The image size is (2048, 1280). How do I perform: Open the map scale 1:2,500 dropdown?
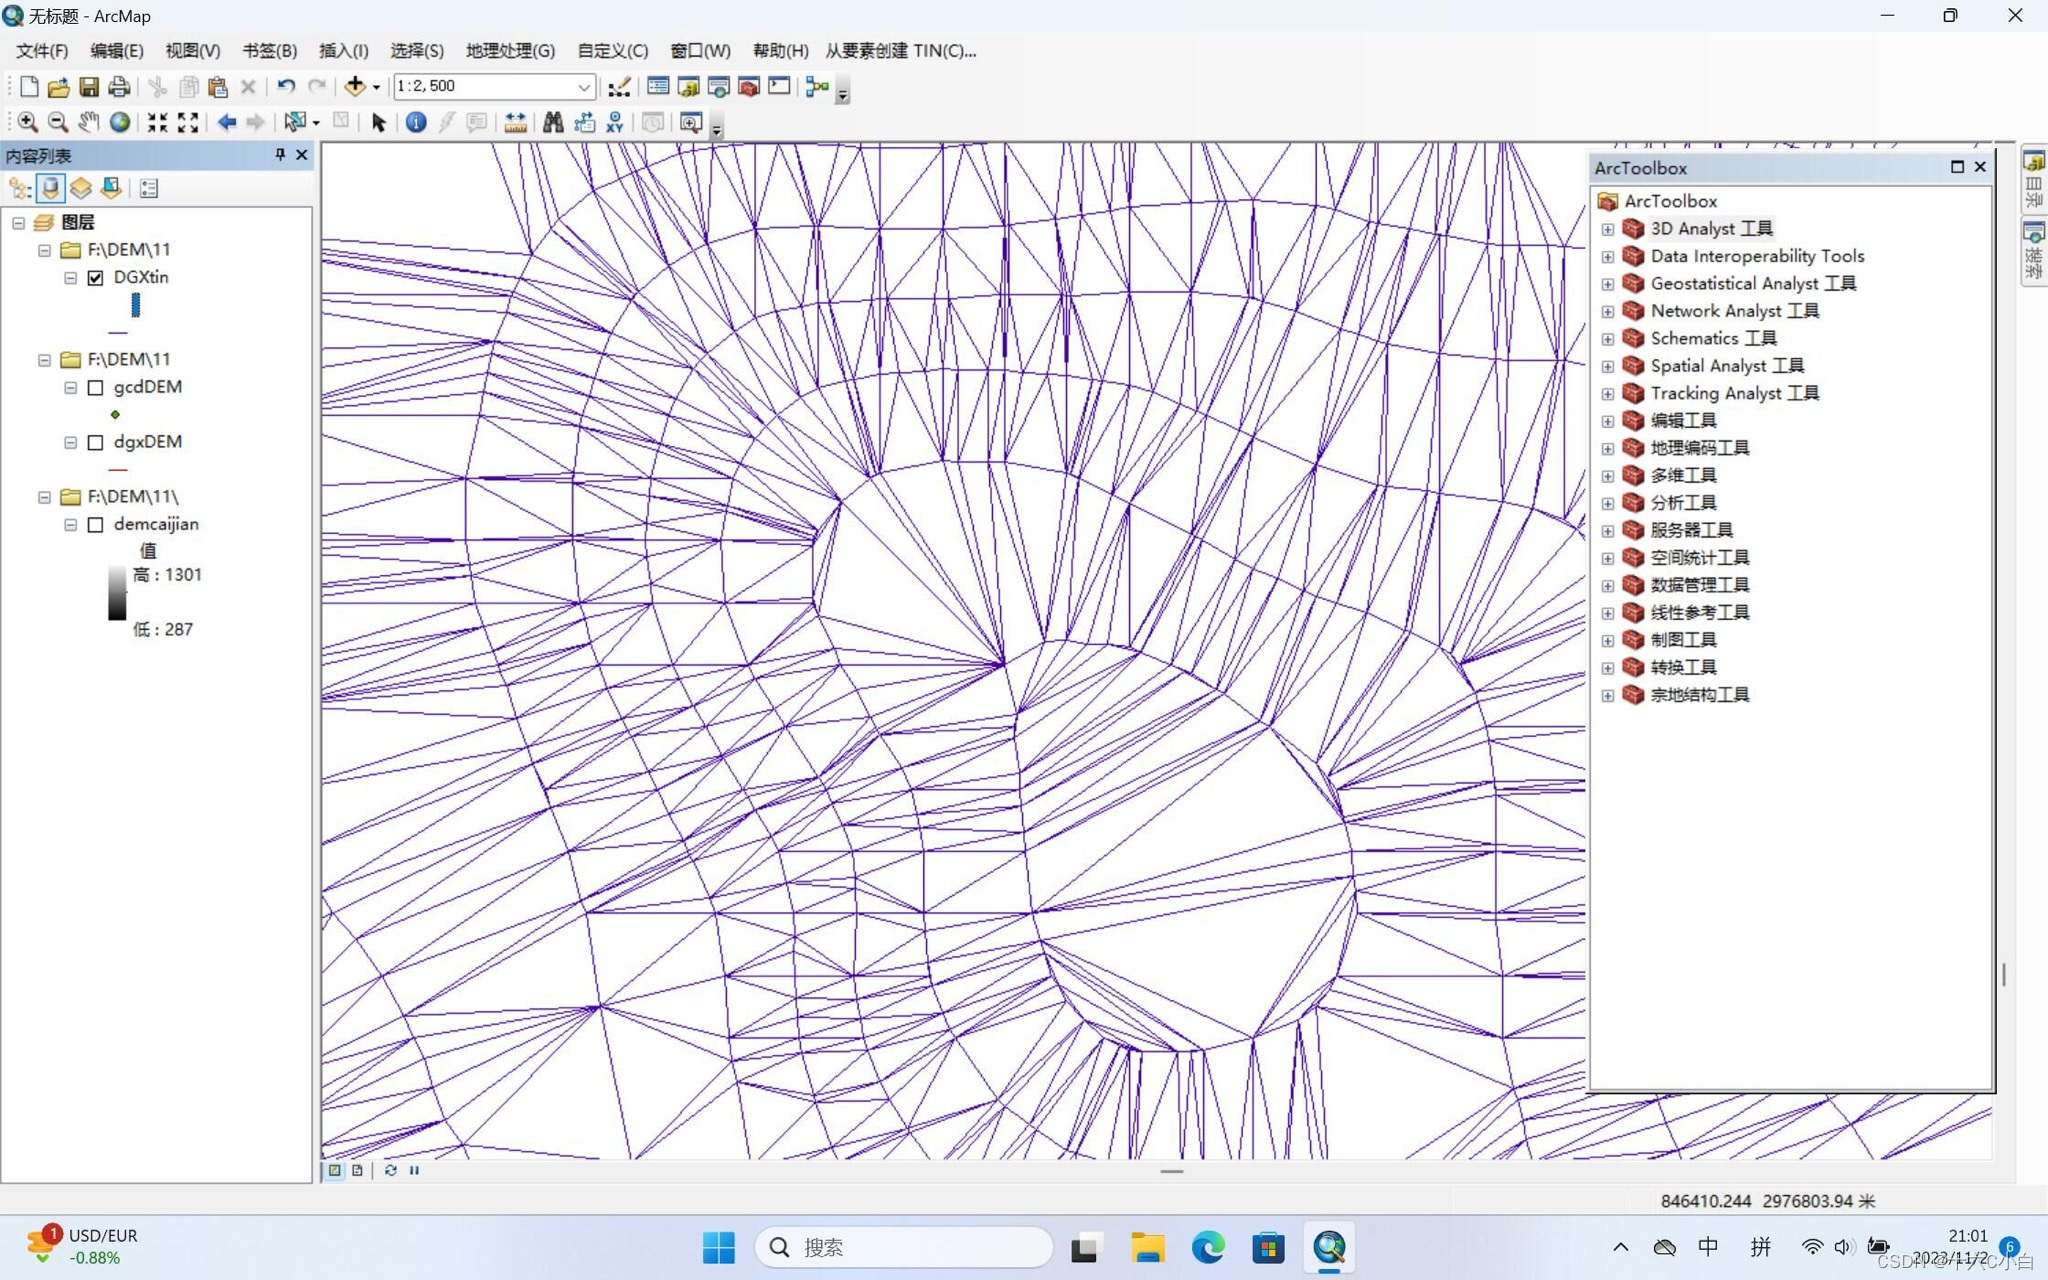click(x=584, y=87)
